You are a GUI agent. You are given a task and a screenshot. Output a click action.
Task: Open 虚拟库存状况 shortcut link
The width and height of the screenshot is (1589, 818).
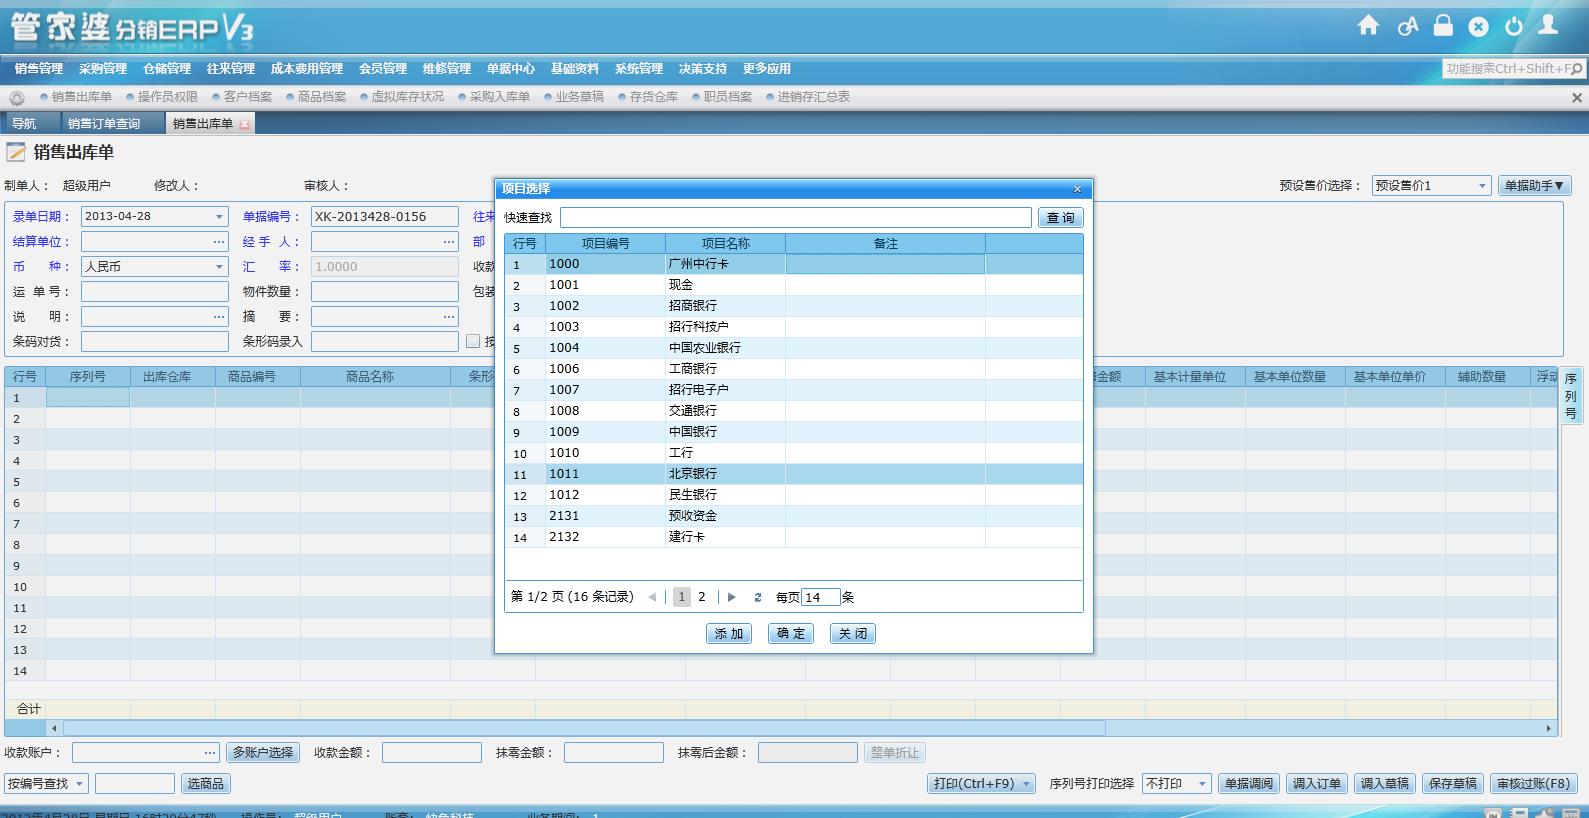pyautogui.click(x=408, y=97)
